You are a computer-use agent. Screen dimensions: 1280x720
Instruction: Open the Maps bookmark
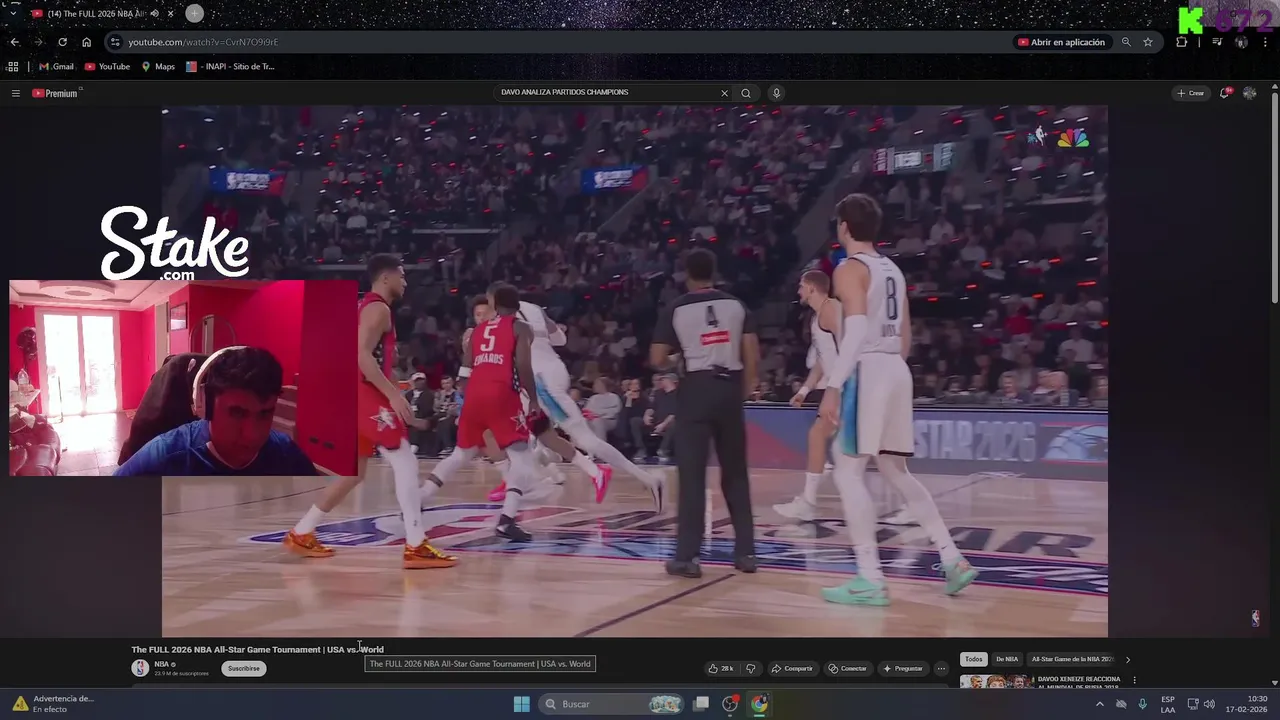click(158, 66)
